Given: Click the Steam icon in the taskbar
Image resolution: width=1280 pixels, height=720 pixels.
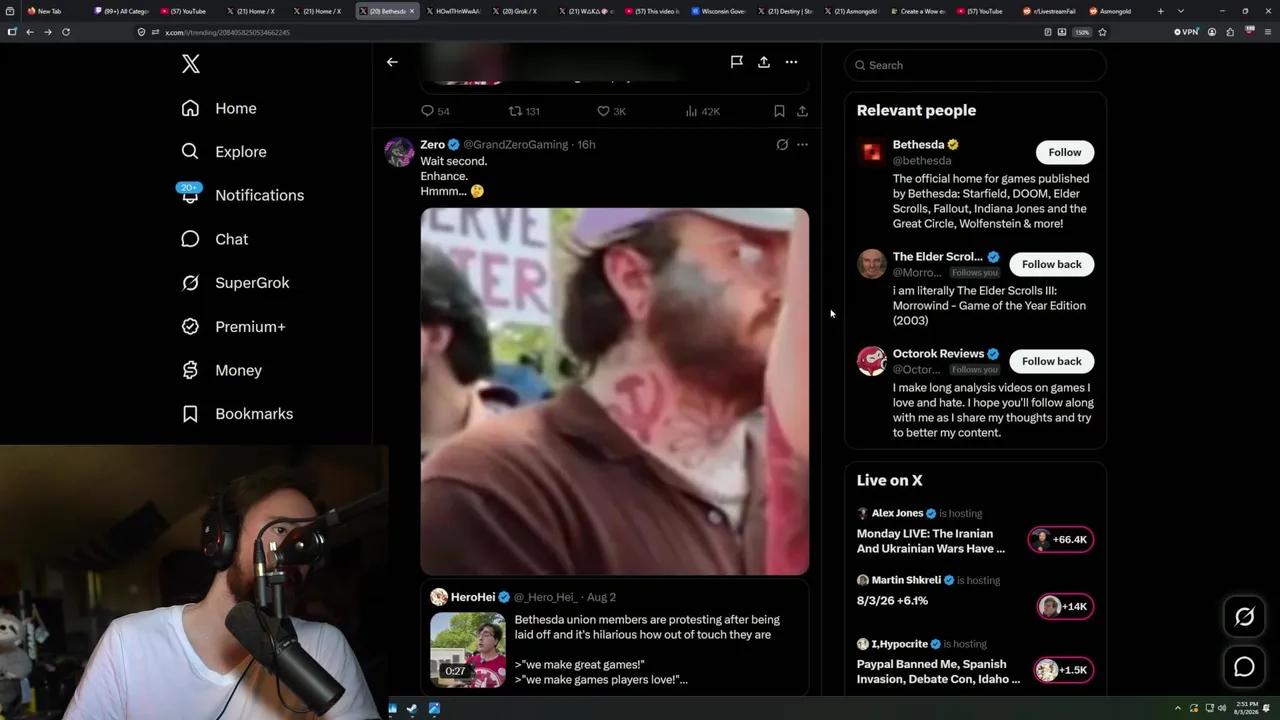Looking at the screenshot, I should pyautogui.click(x=413, y=709).
